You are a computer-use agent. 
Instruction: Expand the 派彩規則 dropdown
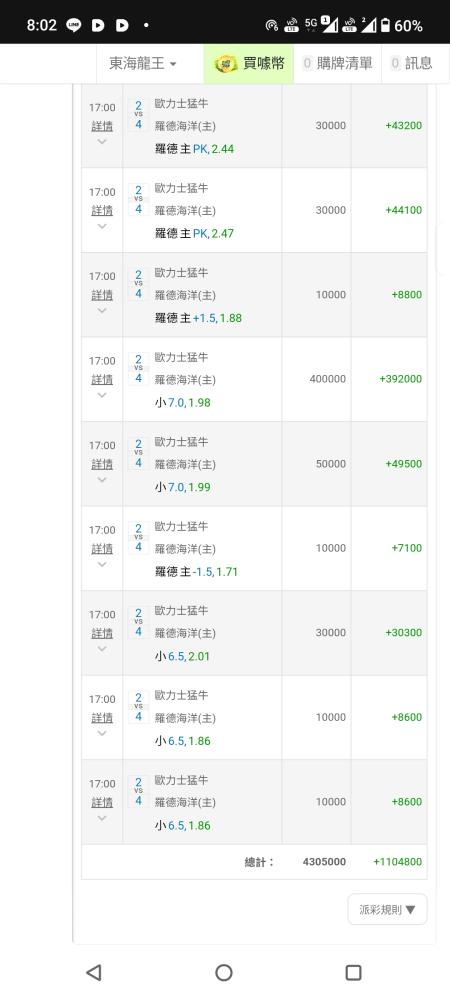tap(388, 909)
